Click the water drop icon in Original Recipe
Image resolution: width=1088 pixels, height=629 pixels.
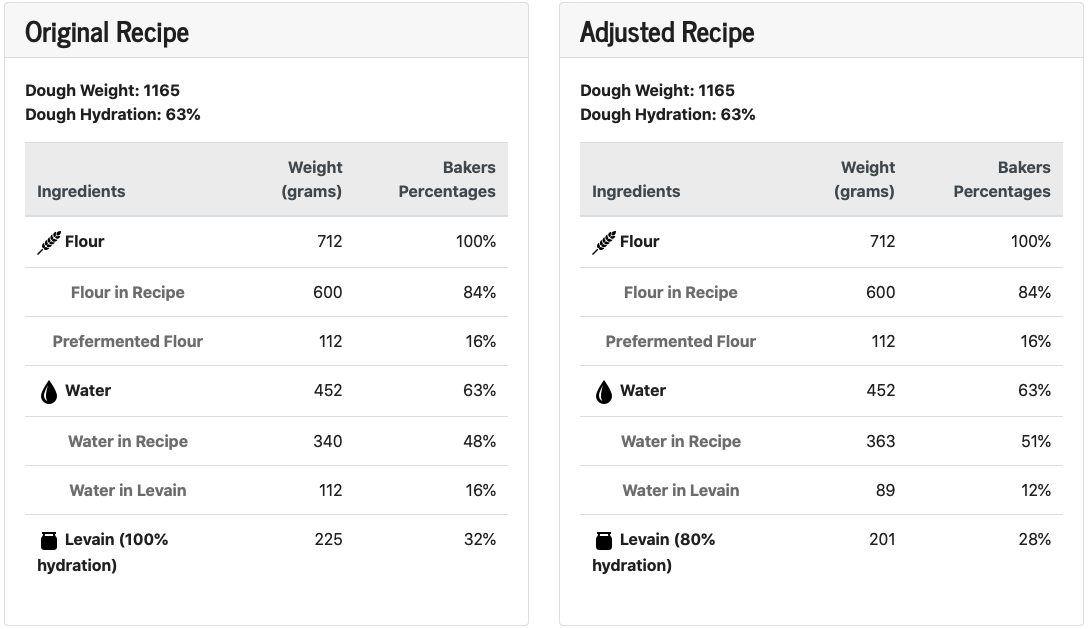(49, 392)
